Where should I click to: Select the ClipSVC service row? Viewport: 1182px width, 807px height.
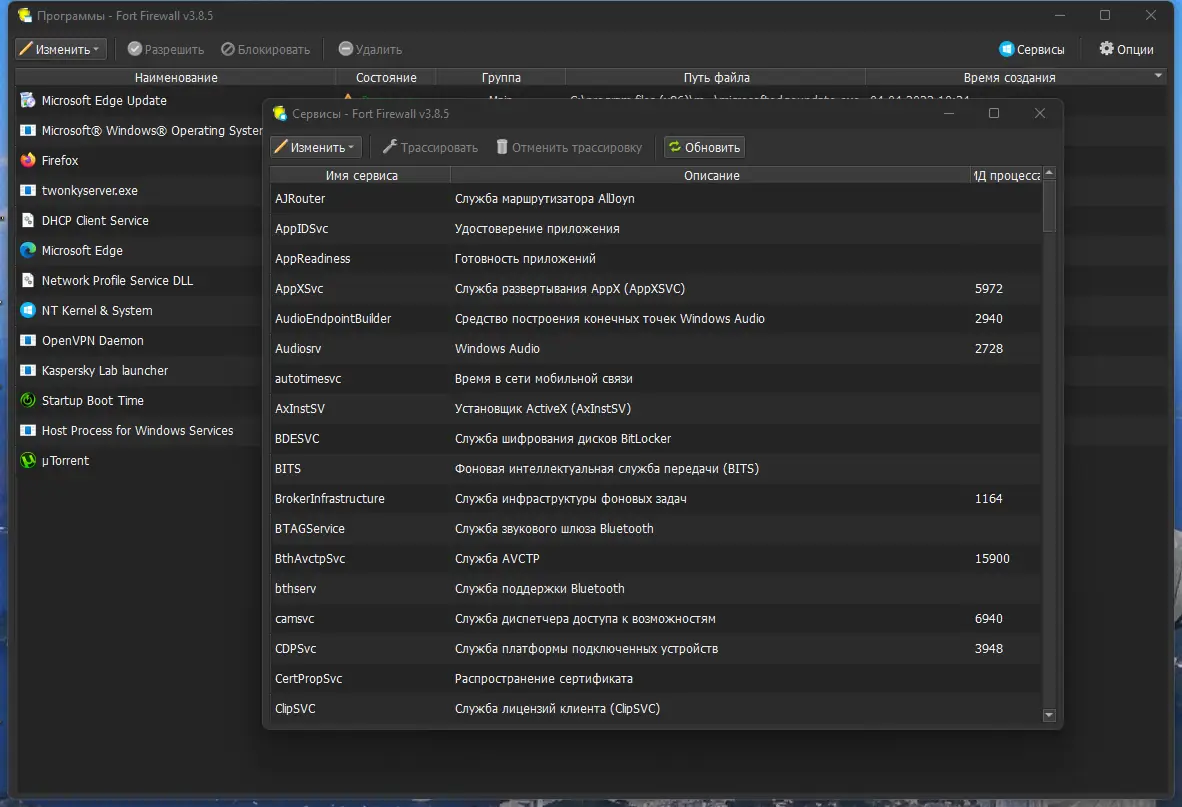tap(656, 708)
